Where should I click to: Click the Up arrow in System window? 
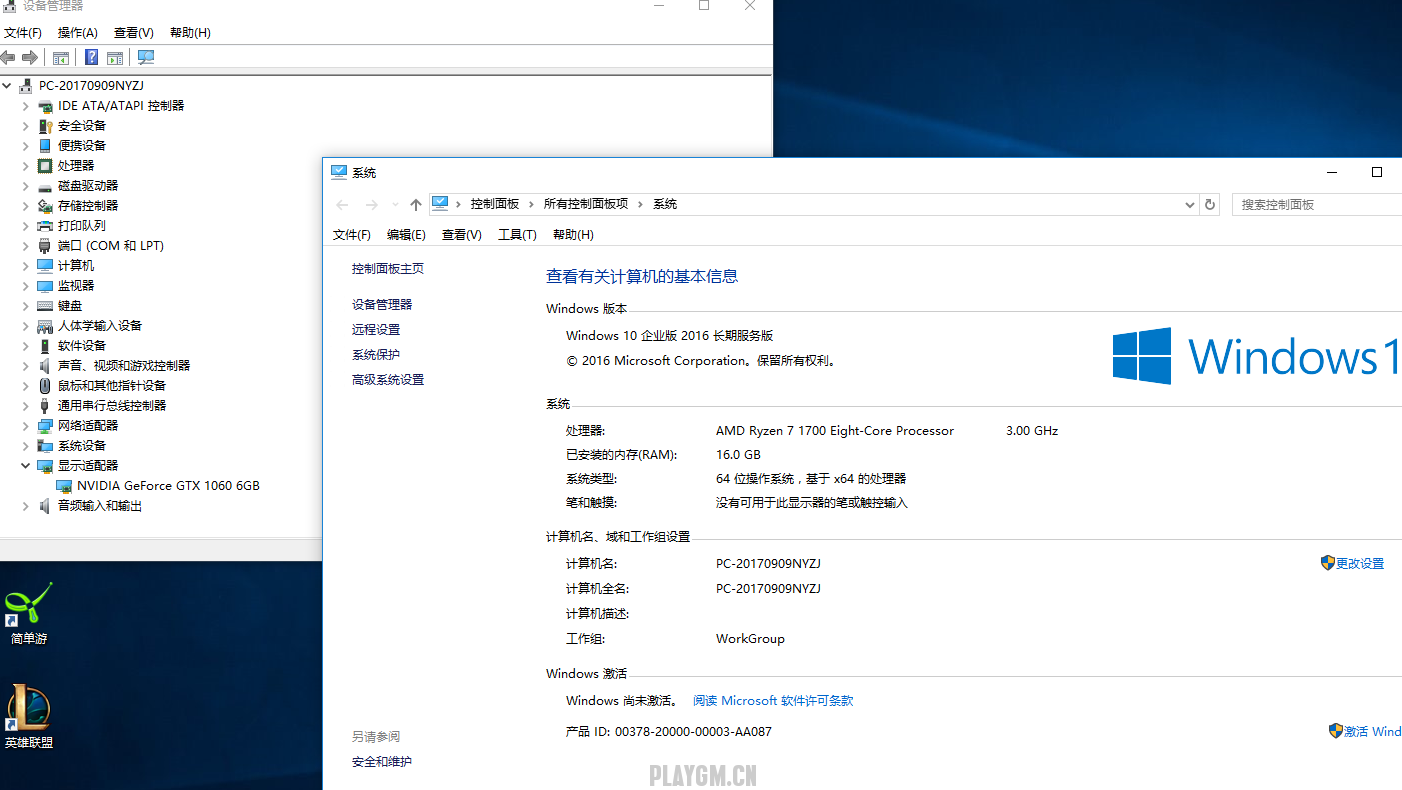click(x=416, y=205)
